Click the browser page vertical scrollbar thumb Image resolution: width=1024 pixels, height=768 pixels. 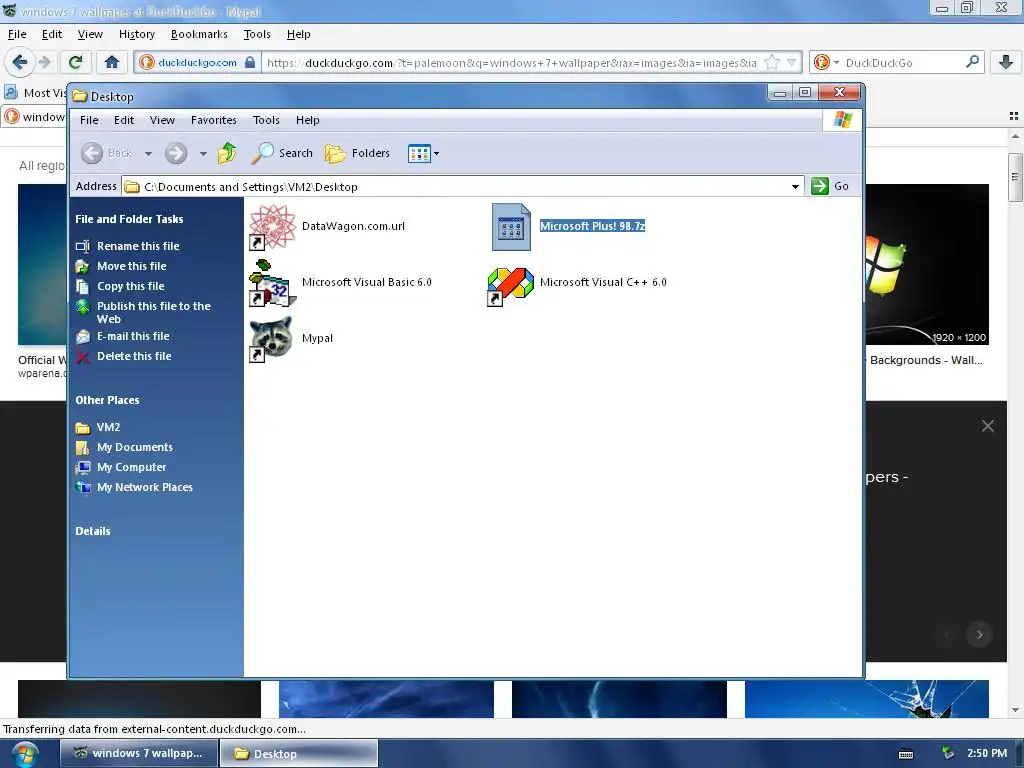[1015, 177]
